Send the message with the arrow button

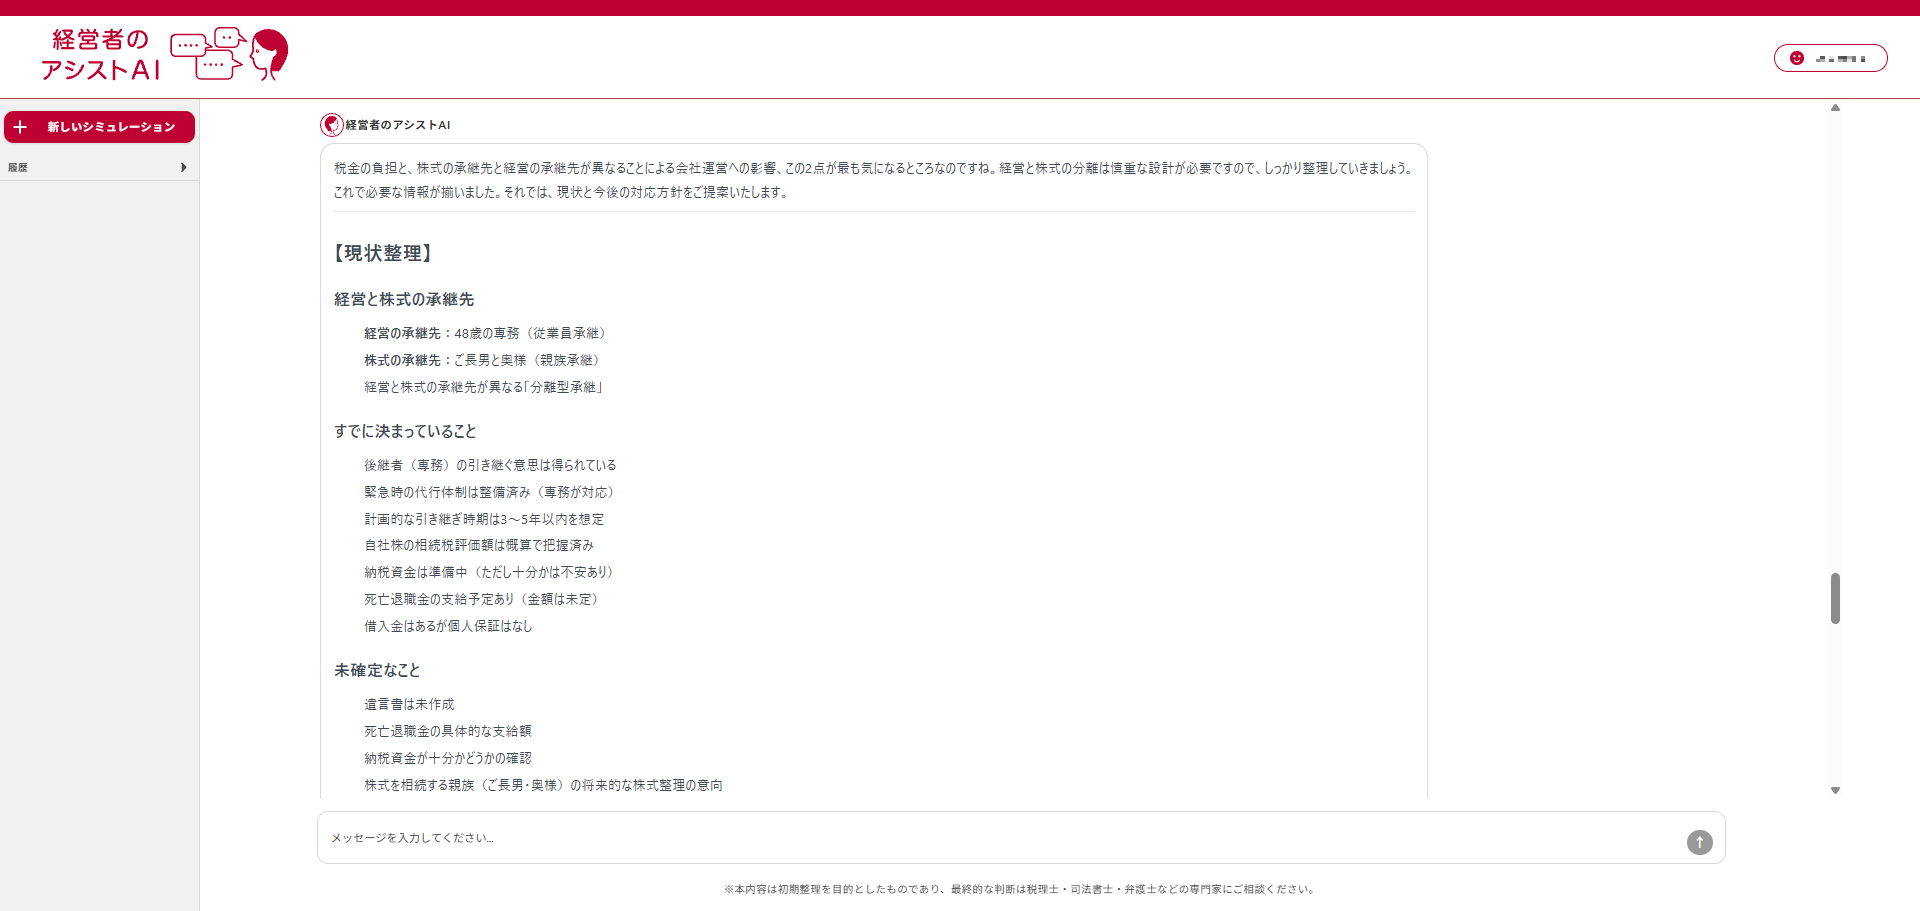tap(1699, 842)
